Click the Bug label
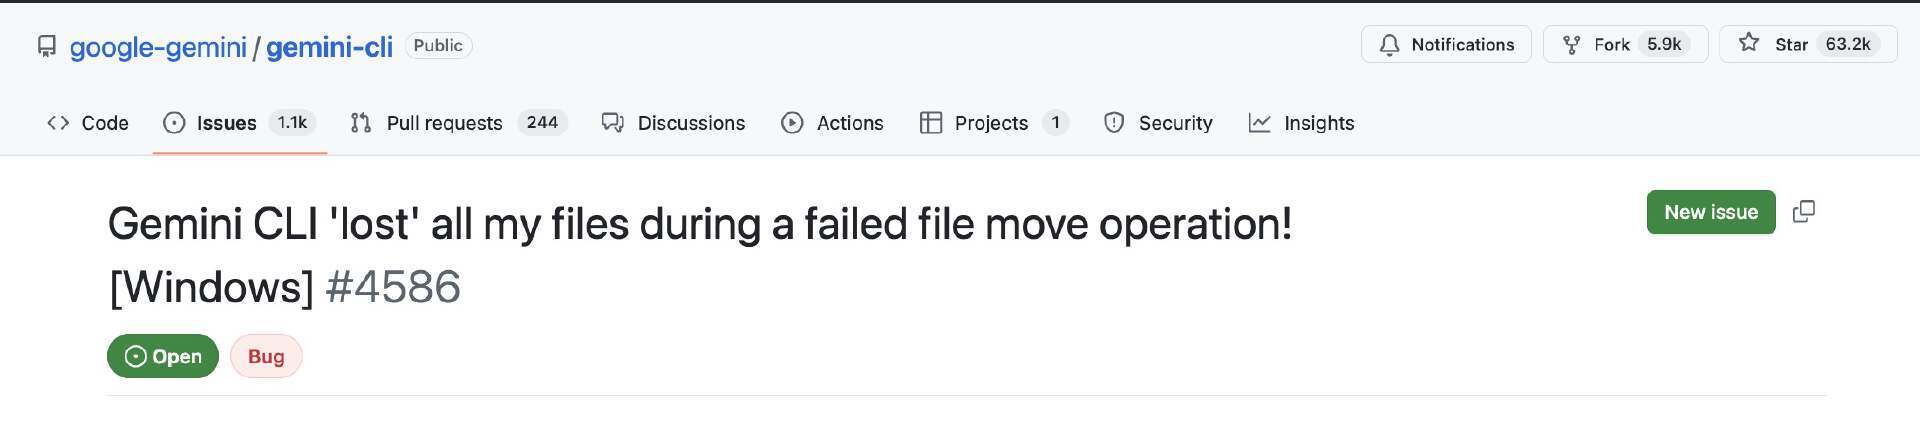The width and height of the screenshot is (1920, 427). pos(266,356)
